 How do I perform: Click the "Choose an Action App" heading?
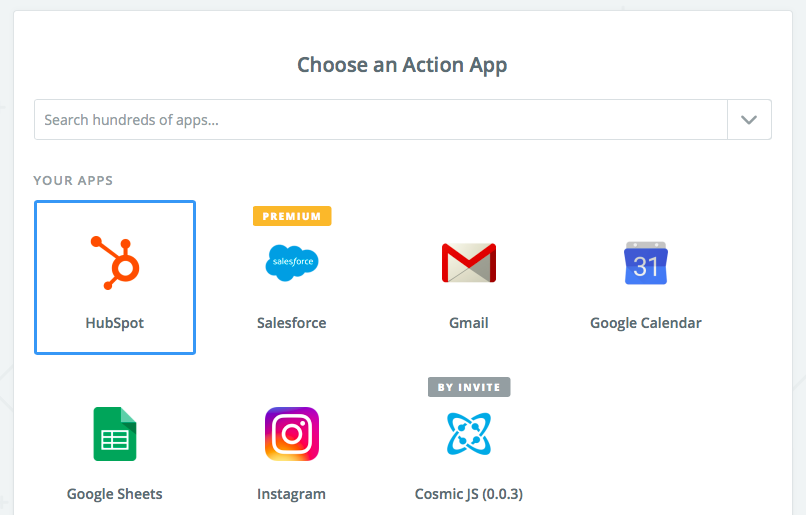point(402,66)
